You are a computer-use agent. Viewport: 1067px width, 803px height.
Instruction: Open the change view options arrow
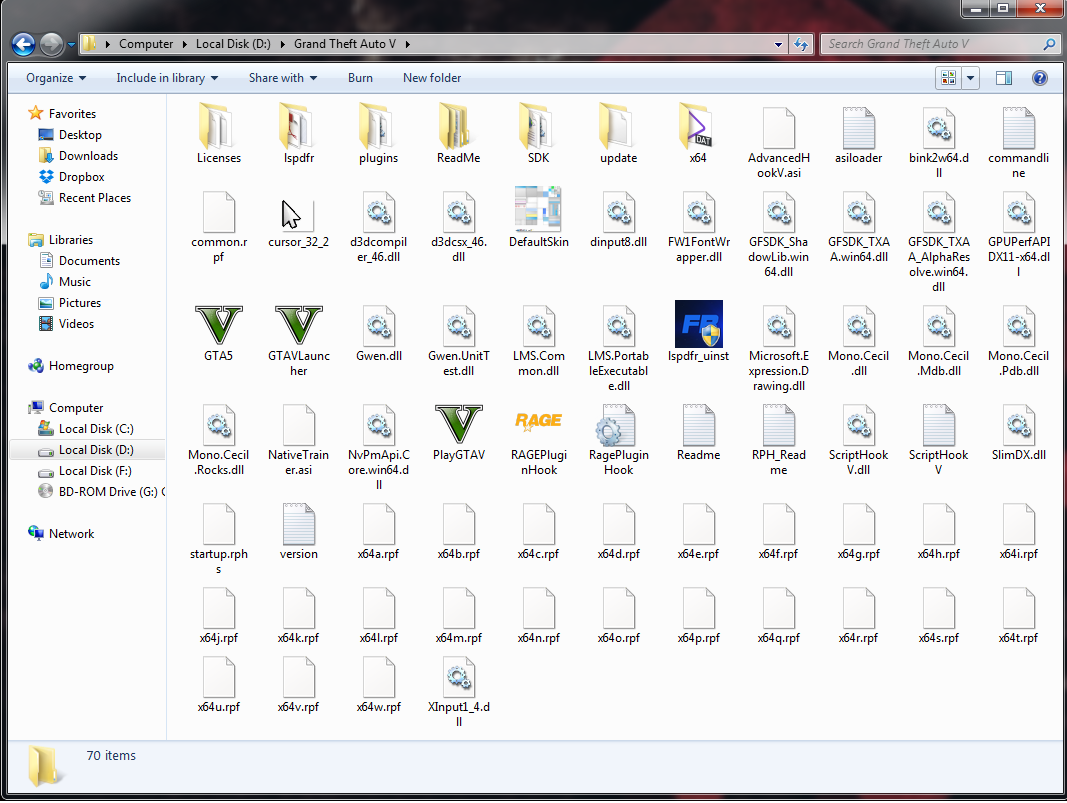[x=971, y=78]
